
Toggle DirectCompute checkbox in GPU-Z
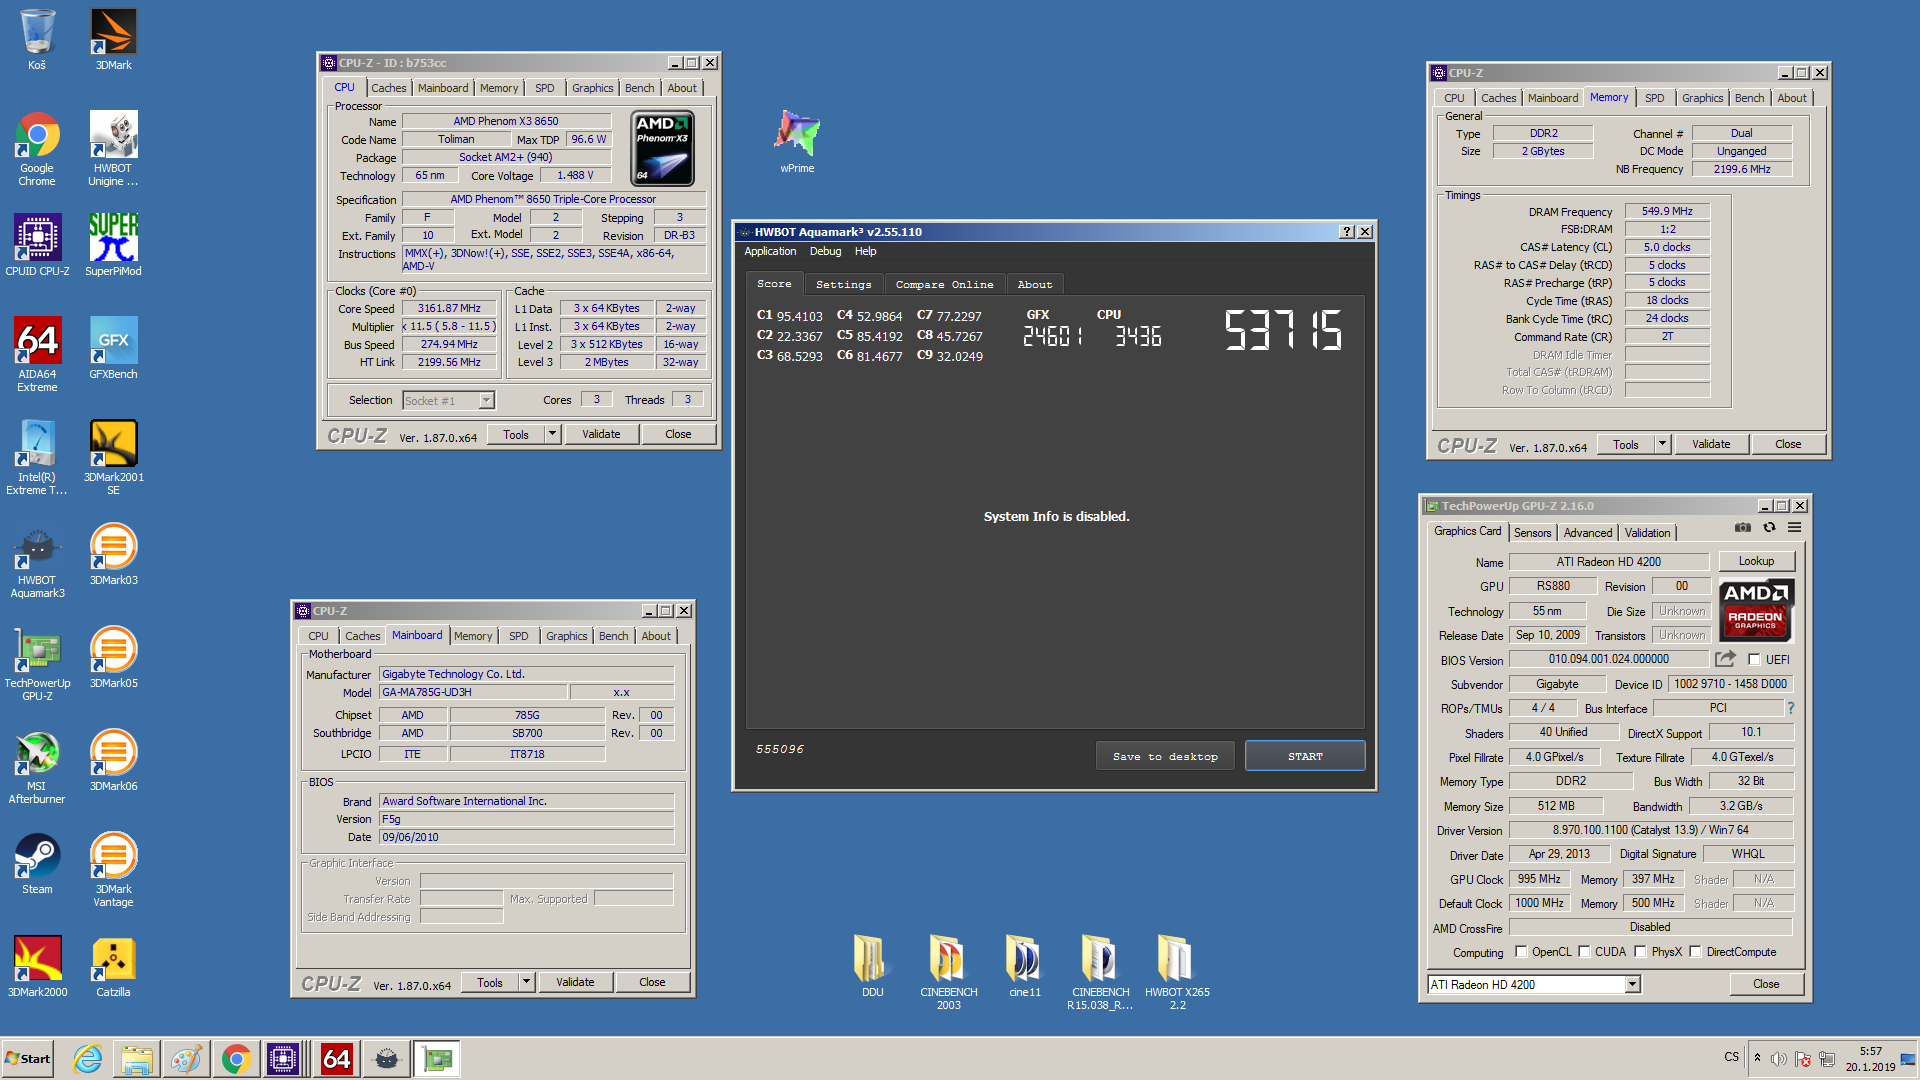pos(1695,952)
